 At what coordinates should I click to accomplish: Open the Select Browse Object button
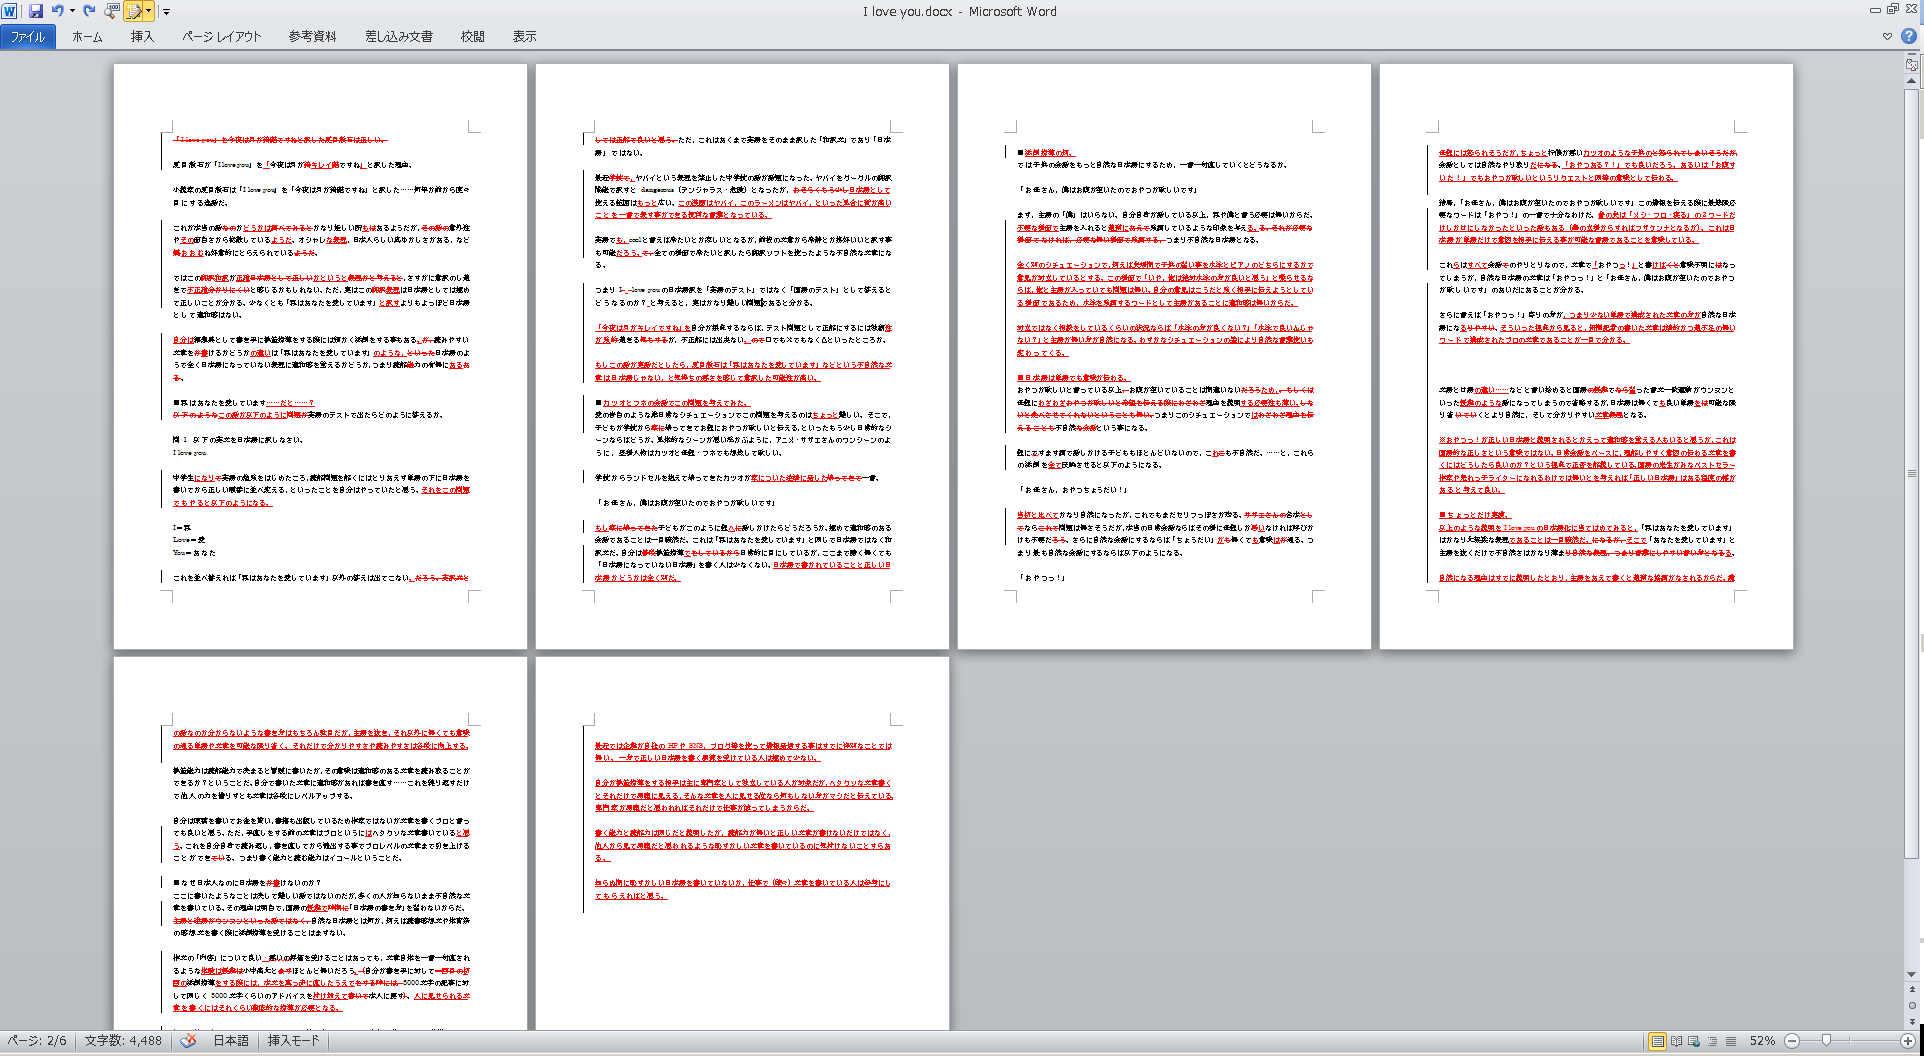click(x=1912, y=1006)
